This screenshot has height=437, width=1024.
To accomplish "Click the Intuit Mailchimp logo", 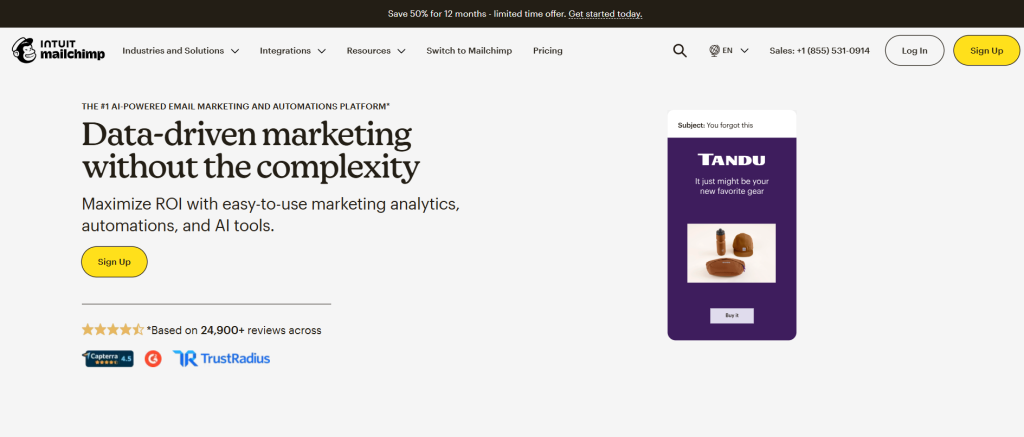I will click(57, 51).
